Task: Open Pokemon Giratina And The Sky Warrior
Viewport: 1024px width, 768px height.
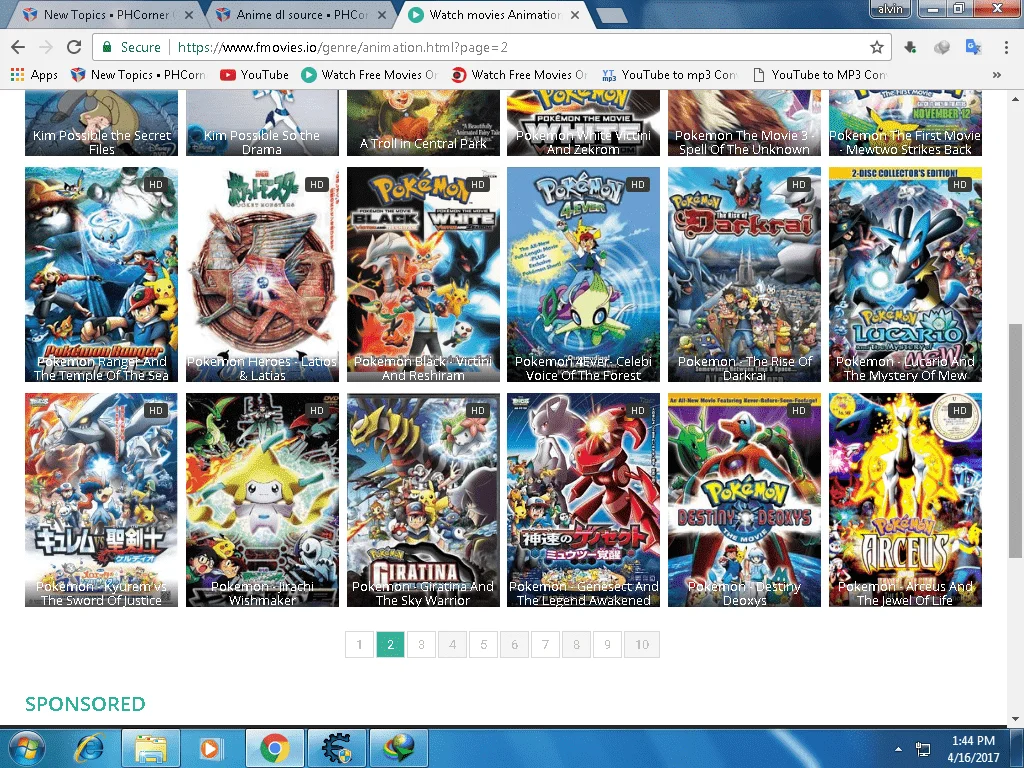Action: click(x=423, y=500)
